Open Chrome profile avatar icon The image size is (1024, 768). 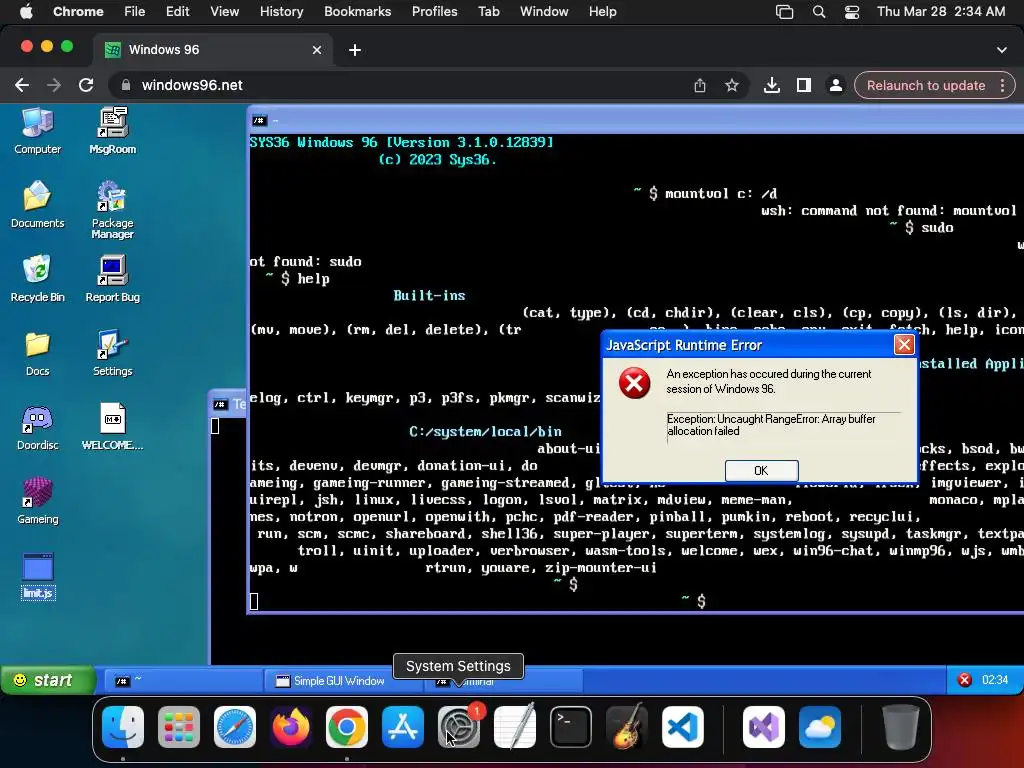(835, 85)
